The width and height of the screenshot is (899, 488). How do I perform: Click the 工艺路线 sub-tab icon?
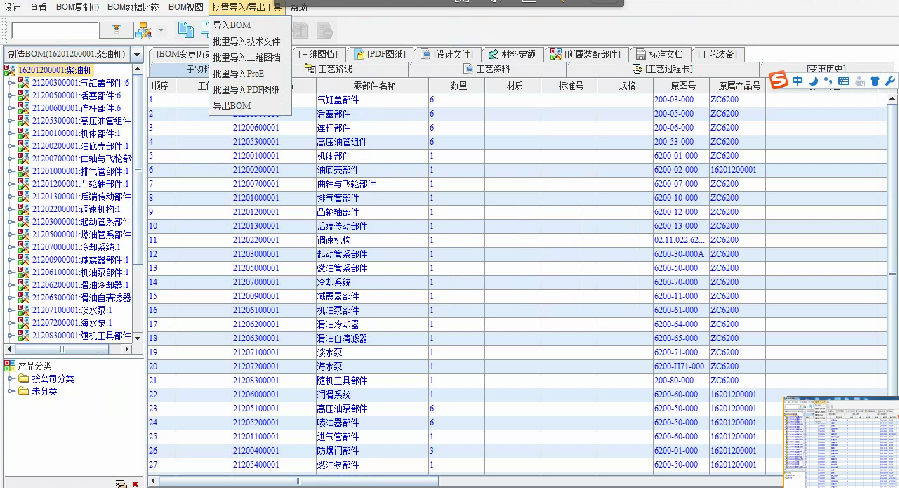[x=310, y=69]
